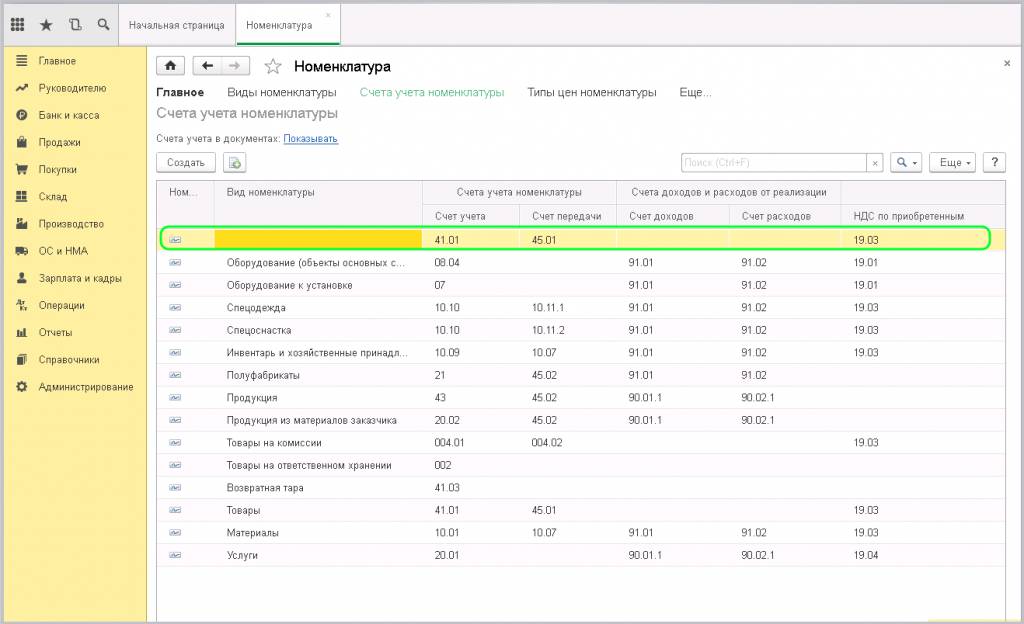Expand the search magnifier dropdown
1024x624 pixels.
(x=906, y=163)
